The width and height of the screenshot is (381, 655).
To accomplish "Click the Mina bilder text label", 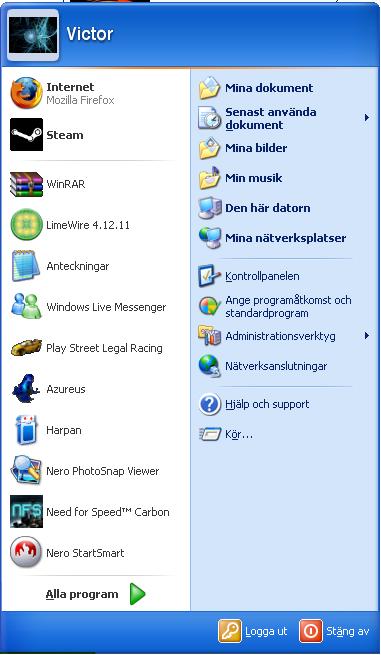I will tap(256, 148).
